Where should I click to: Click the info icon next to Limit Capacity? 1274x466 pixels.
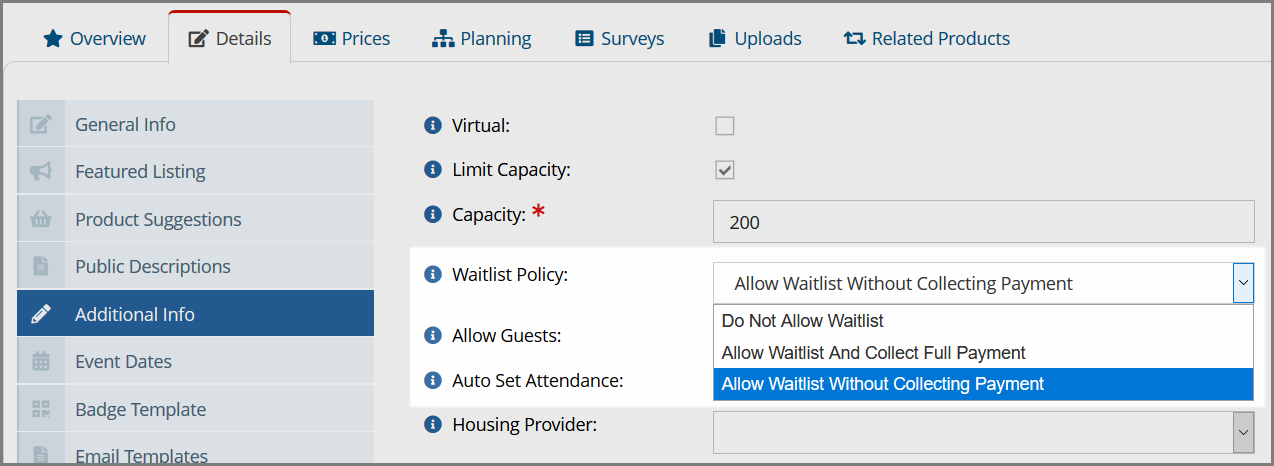pos(433,169)
